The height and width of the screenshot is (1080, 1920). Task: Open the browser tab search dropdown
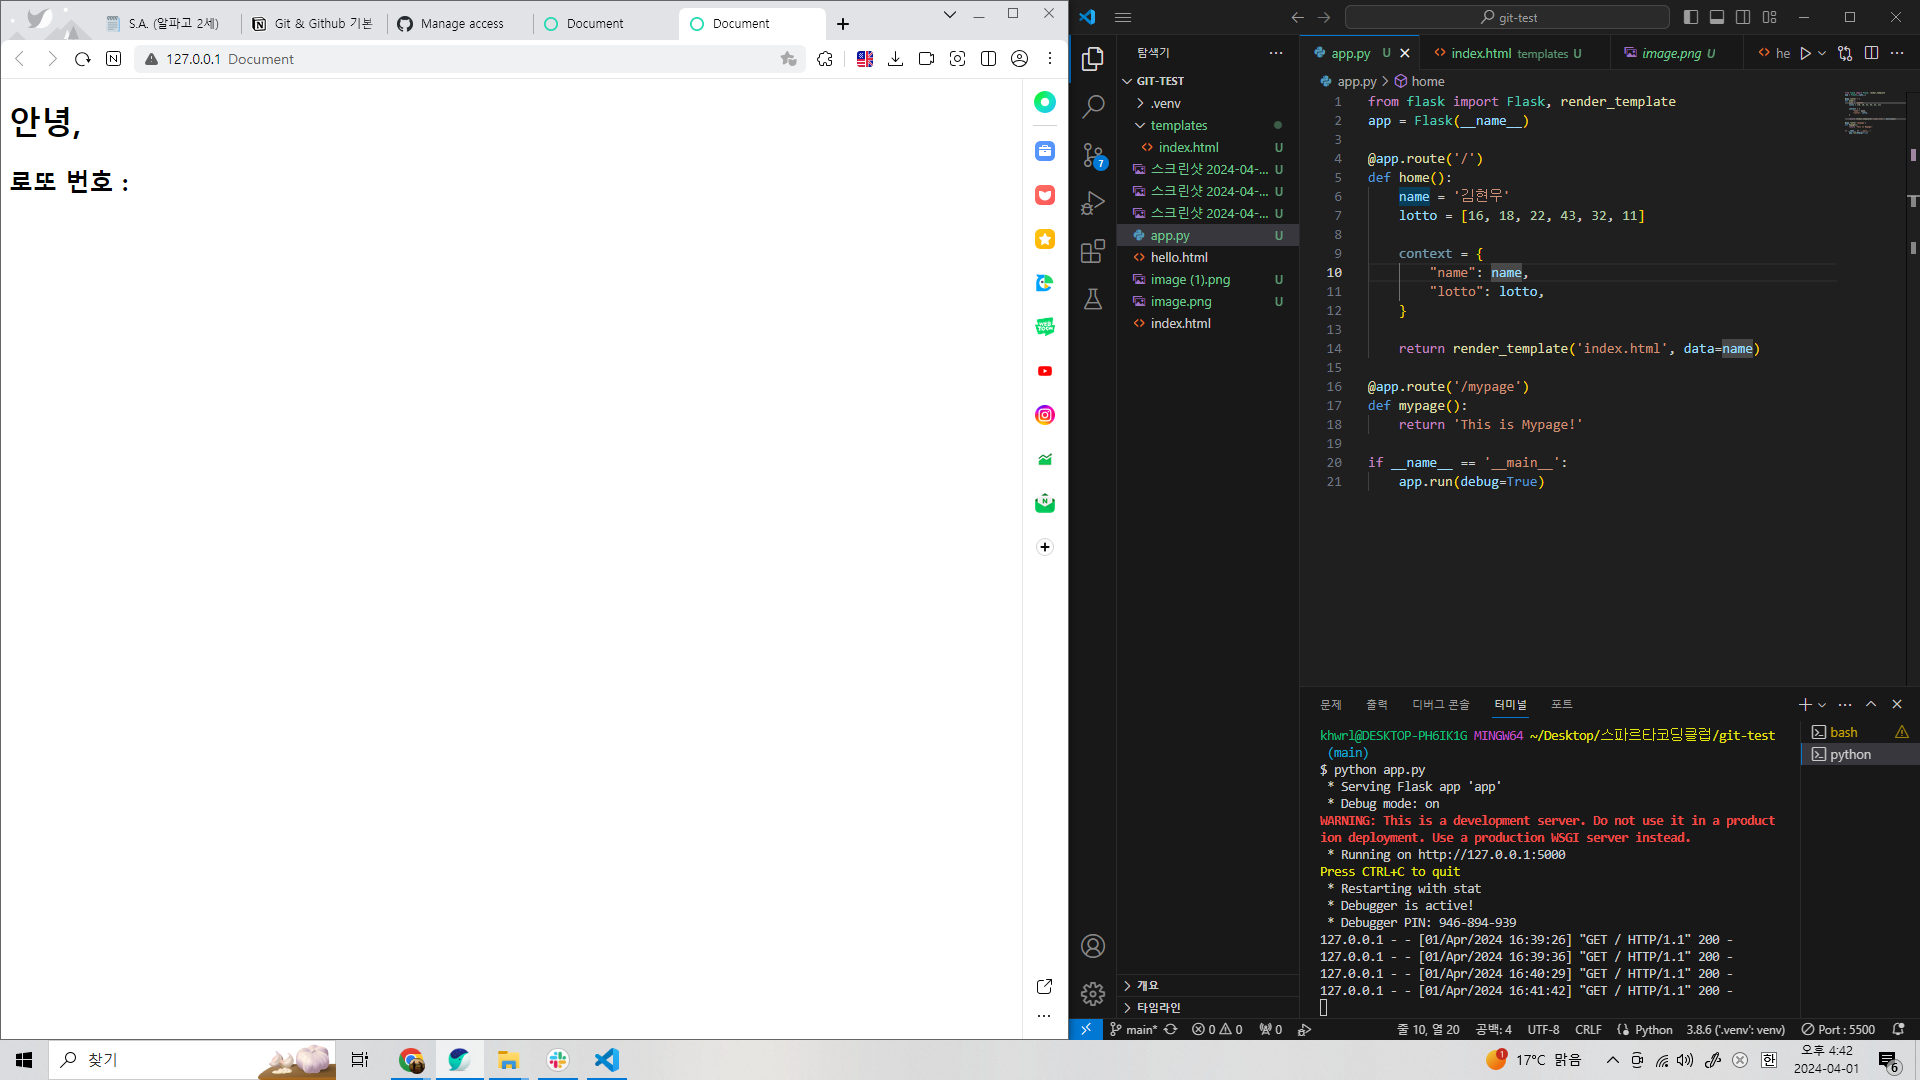pos(950,14)
